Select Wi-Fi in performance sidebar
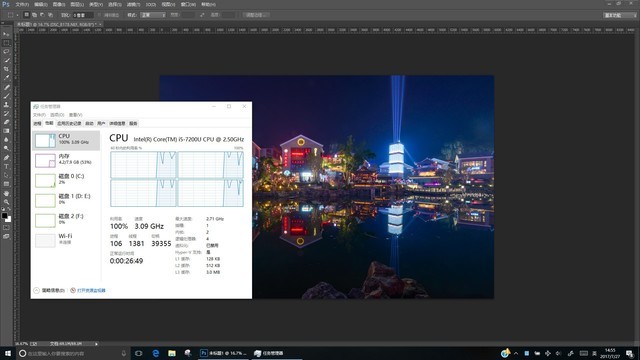The width and height of the screenshot is (640, 360). pyautogui.click(x=66, y=240)
